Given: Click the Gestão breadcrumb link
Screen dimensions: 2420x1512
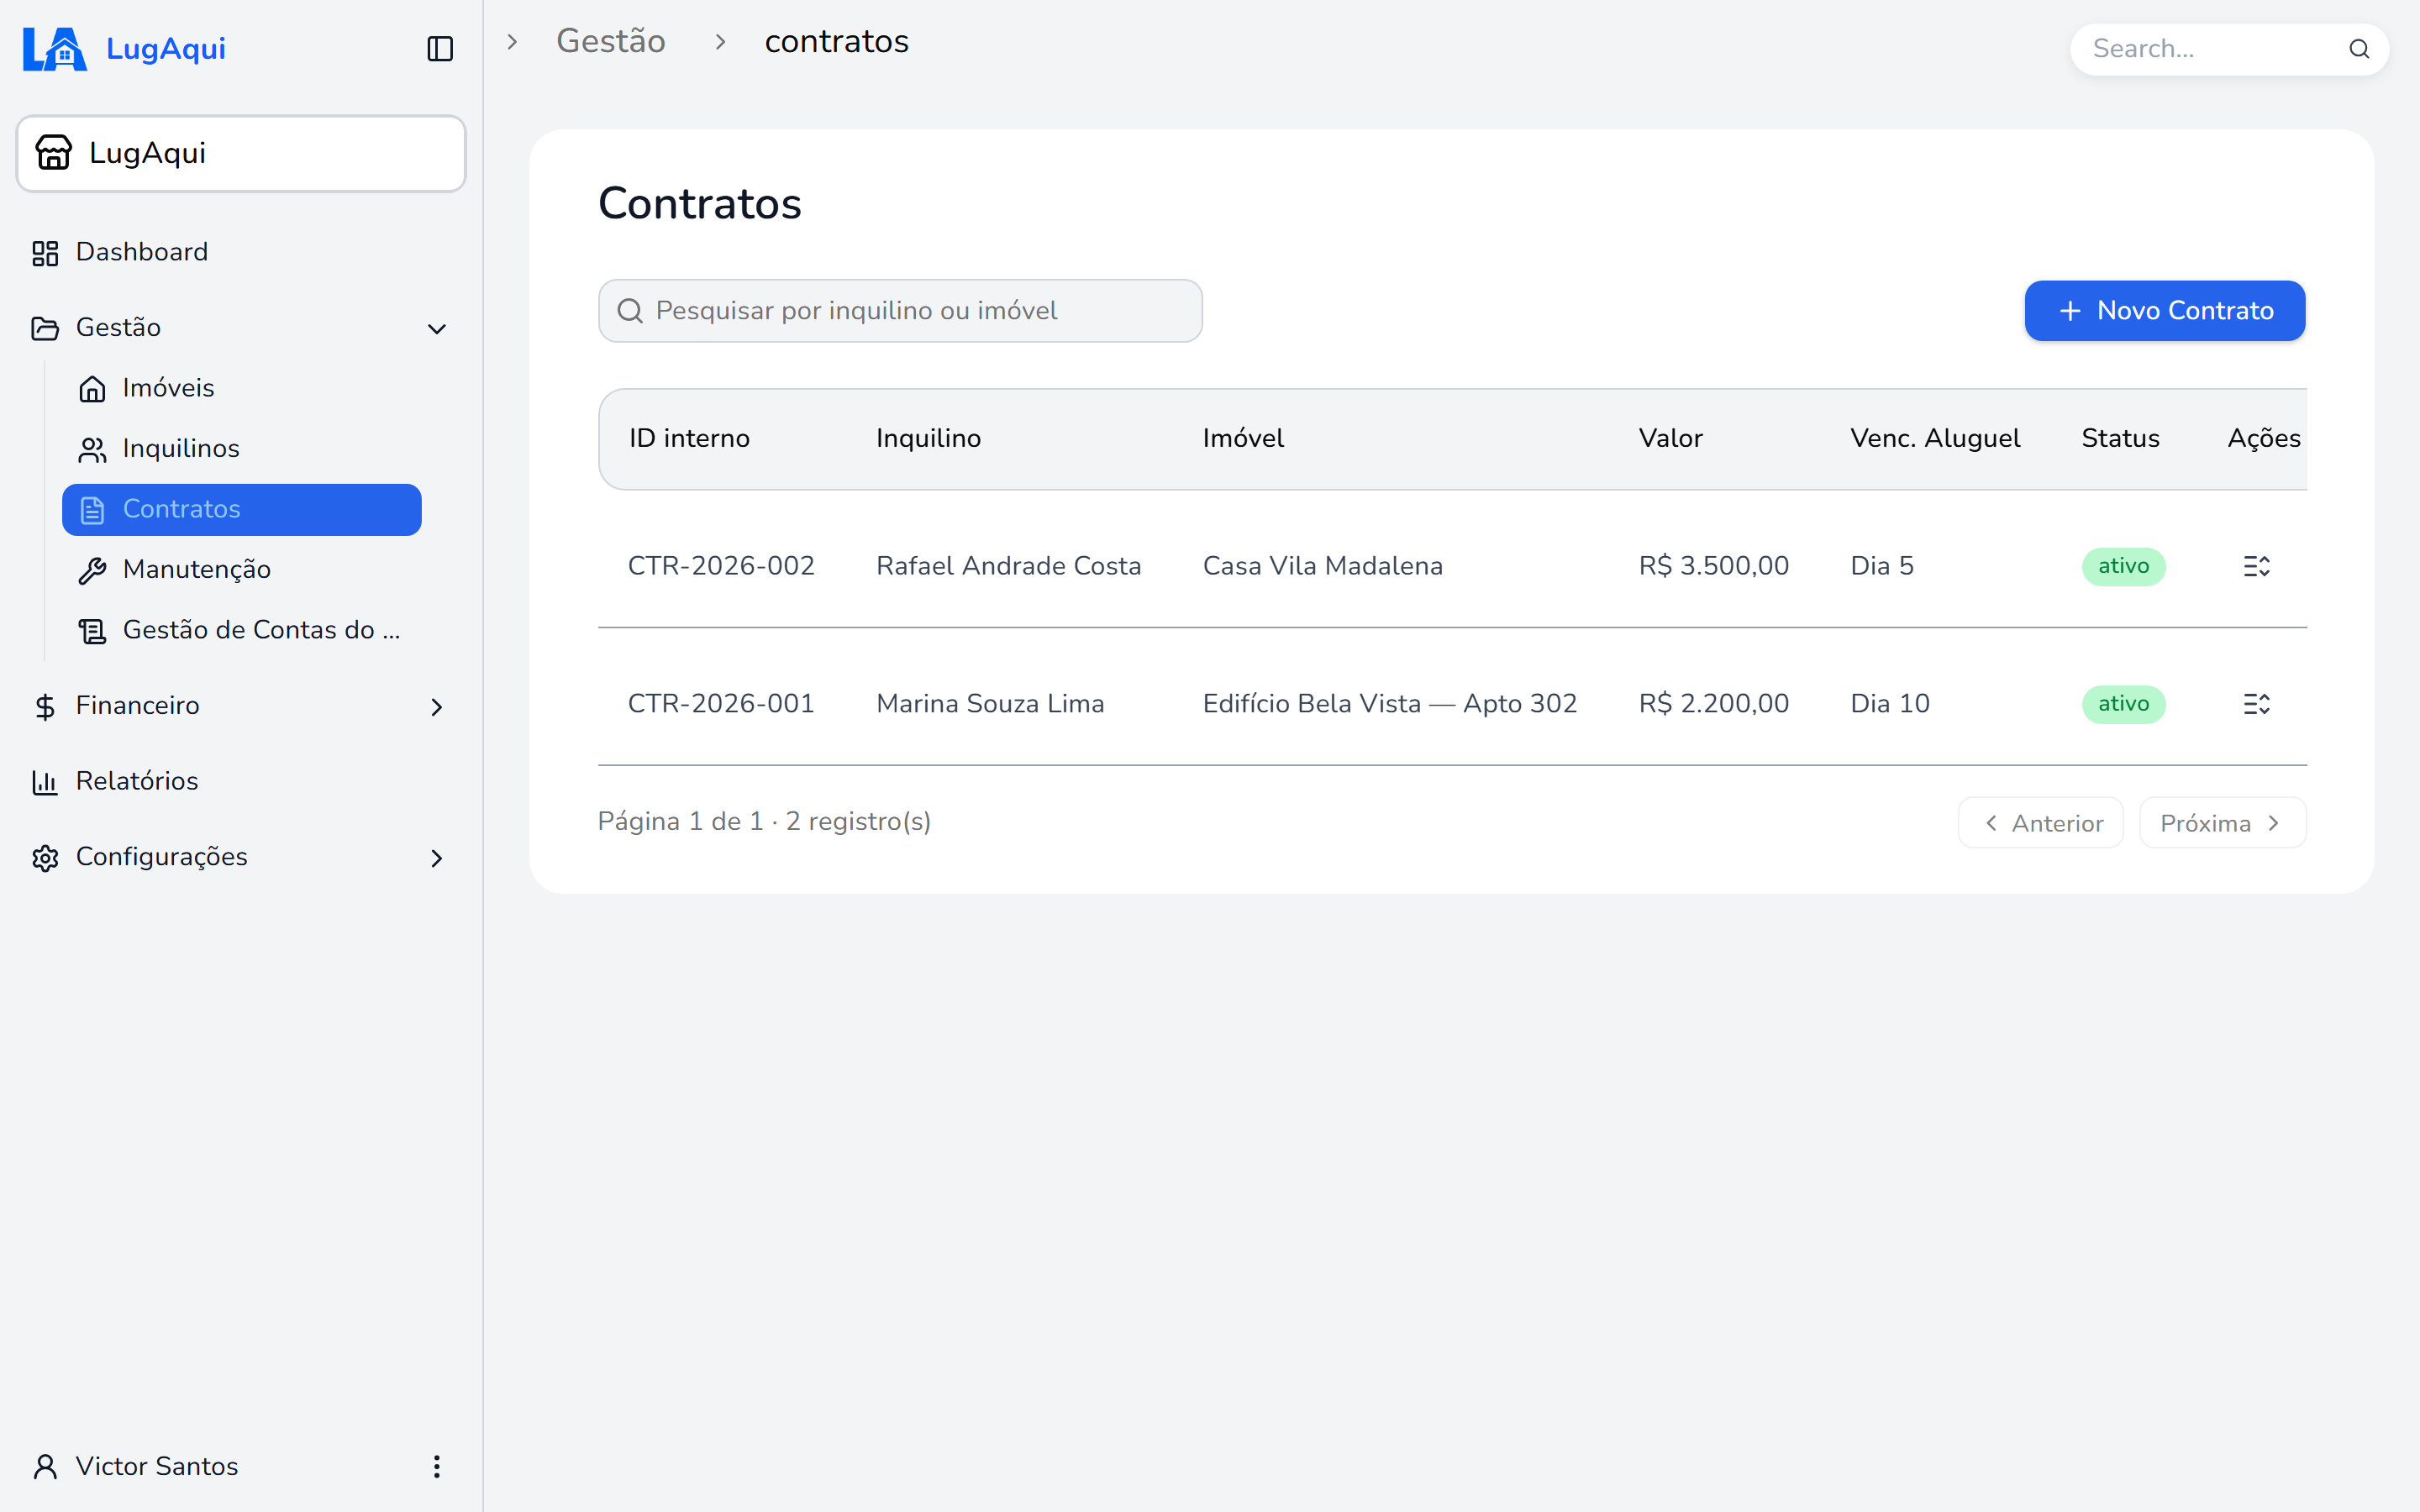Looking at the screenshot, I should (x=611, y=41).
